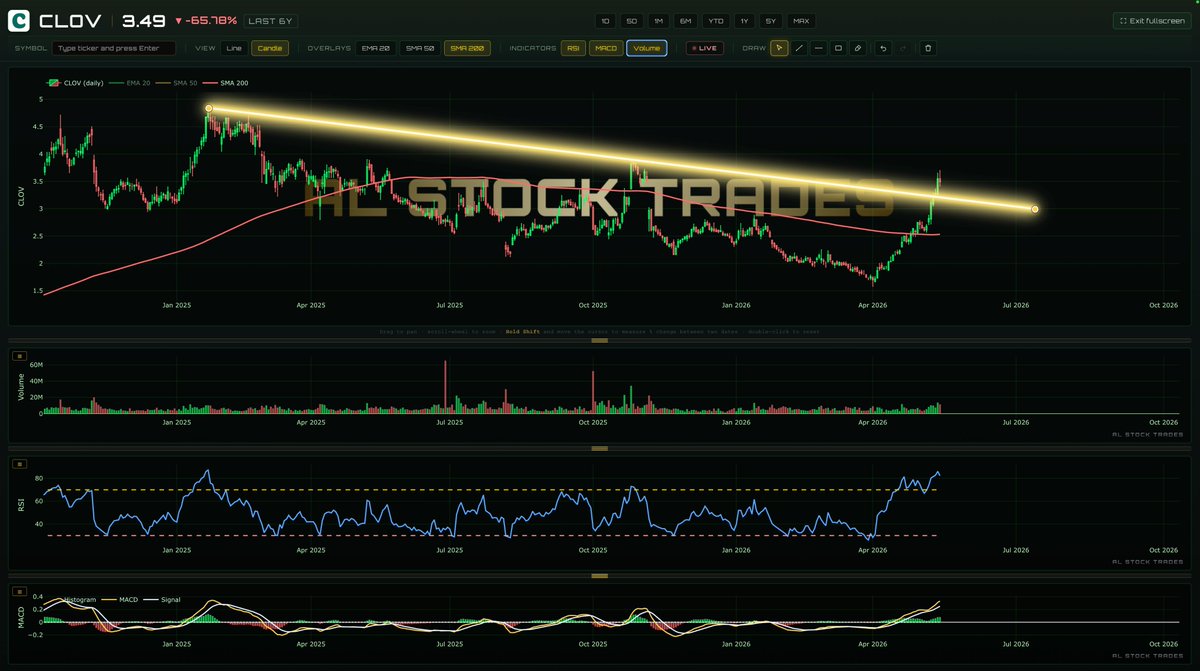
Task: Select the rectangle draw tool
Action: click(x=838, y=47)
